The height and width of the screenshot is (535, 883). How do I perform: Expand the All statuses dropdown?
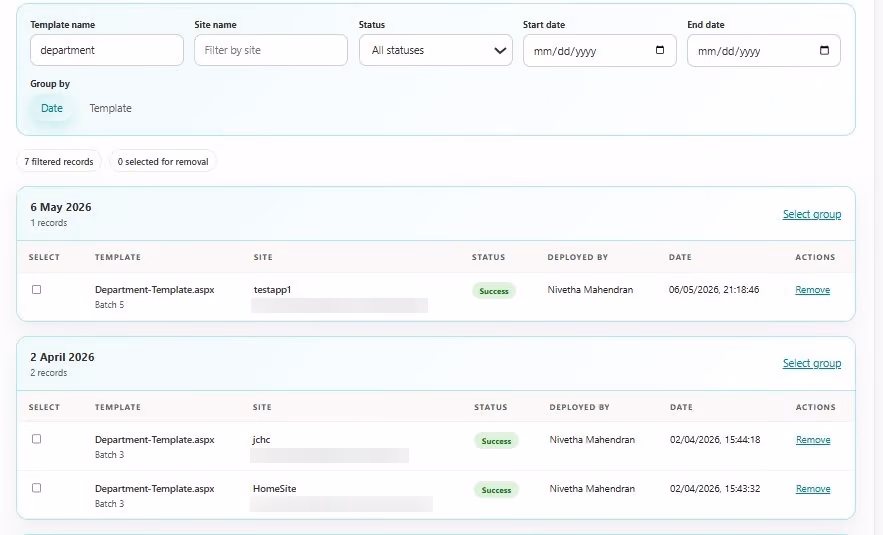pyautogui.click(x=436, y=50)
